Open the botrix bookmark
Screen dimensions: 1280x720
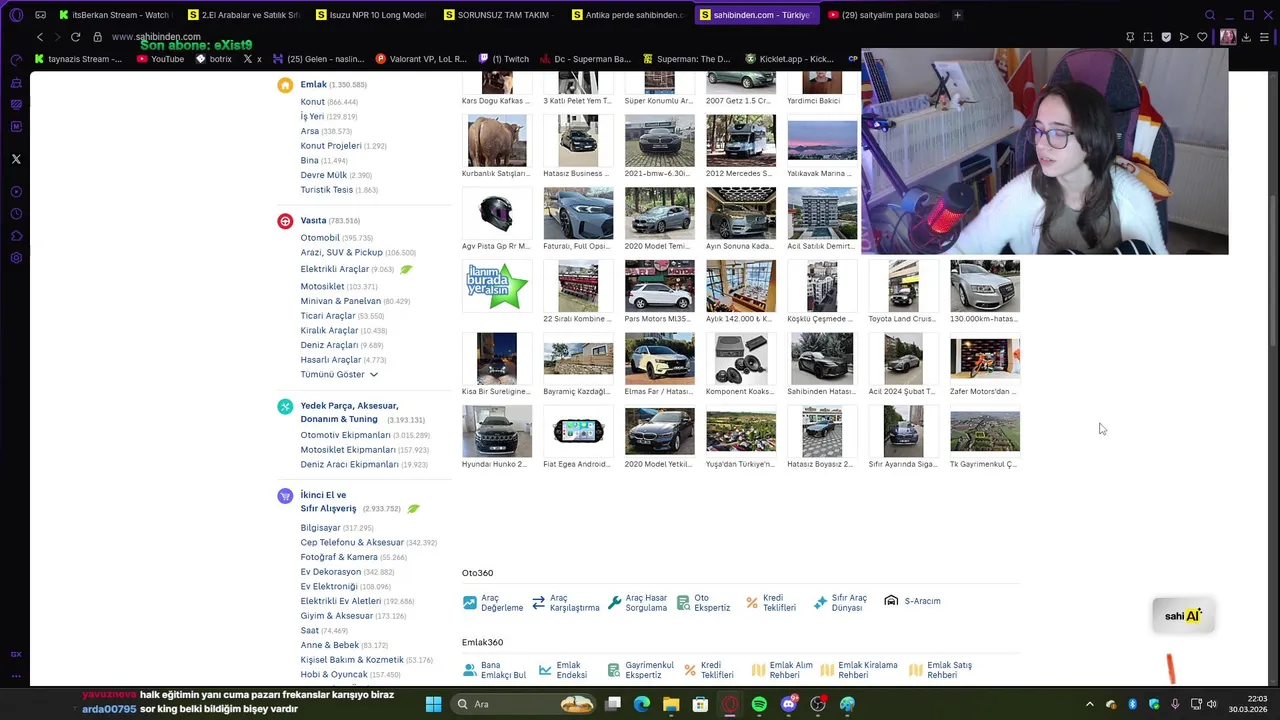pyautogui.click(x=213, y=59)
